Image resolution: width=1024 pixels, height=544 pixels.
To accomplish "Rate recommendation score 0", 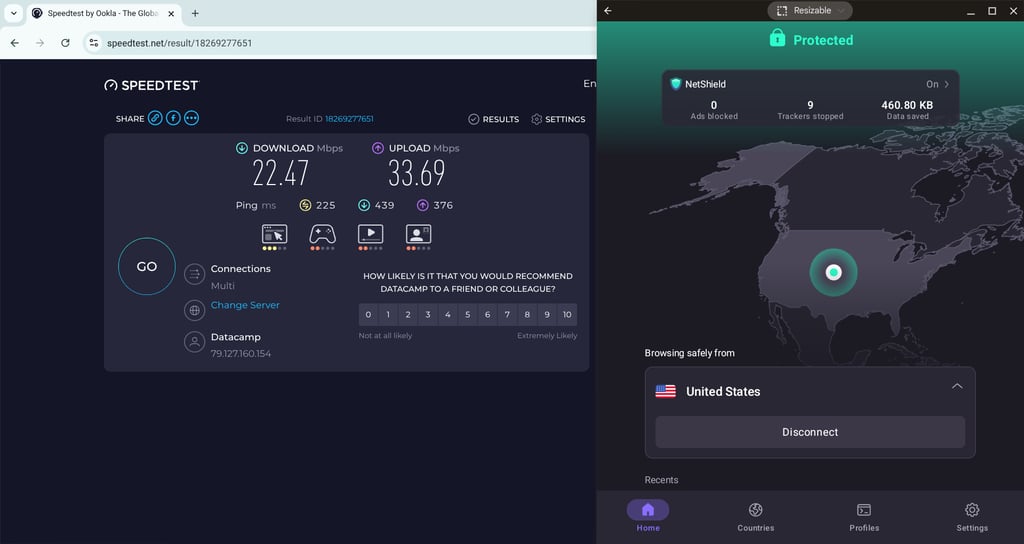I will (368, 315).
